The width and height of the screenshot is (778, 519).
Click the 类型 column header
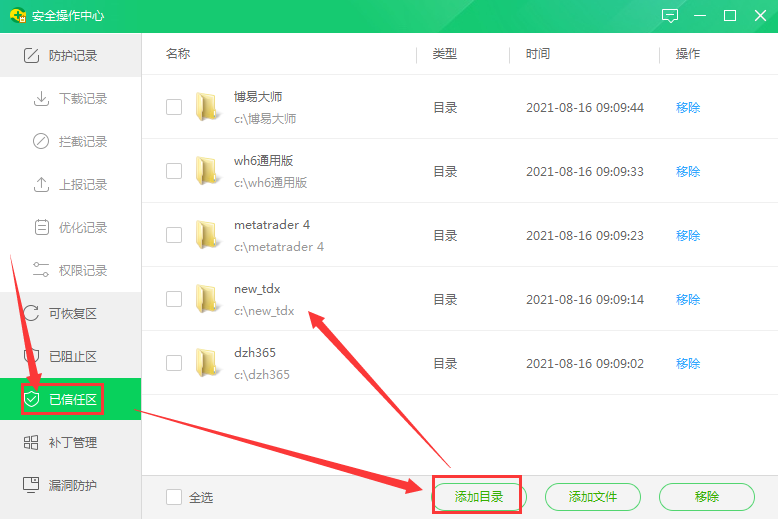445,54
